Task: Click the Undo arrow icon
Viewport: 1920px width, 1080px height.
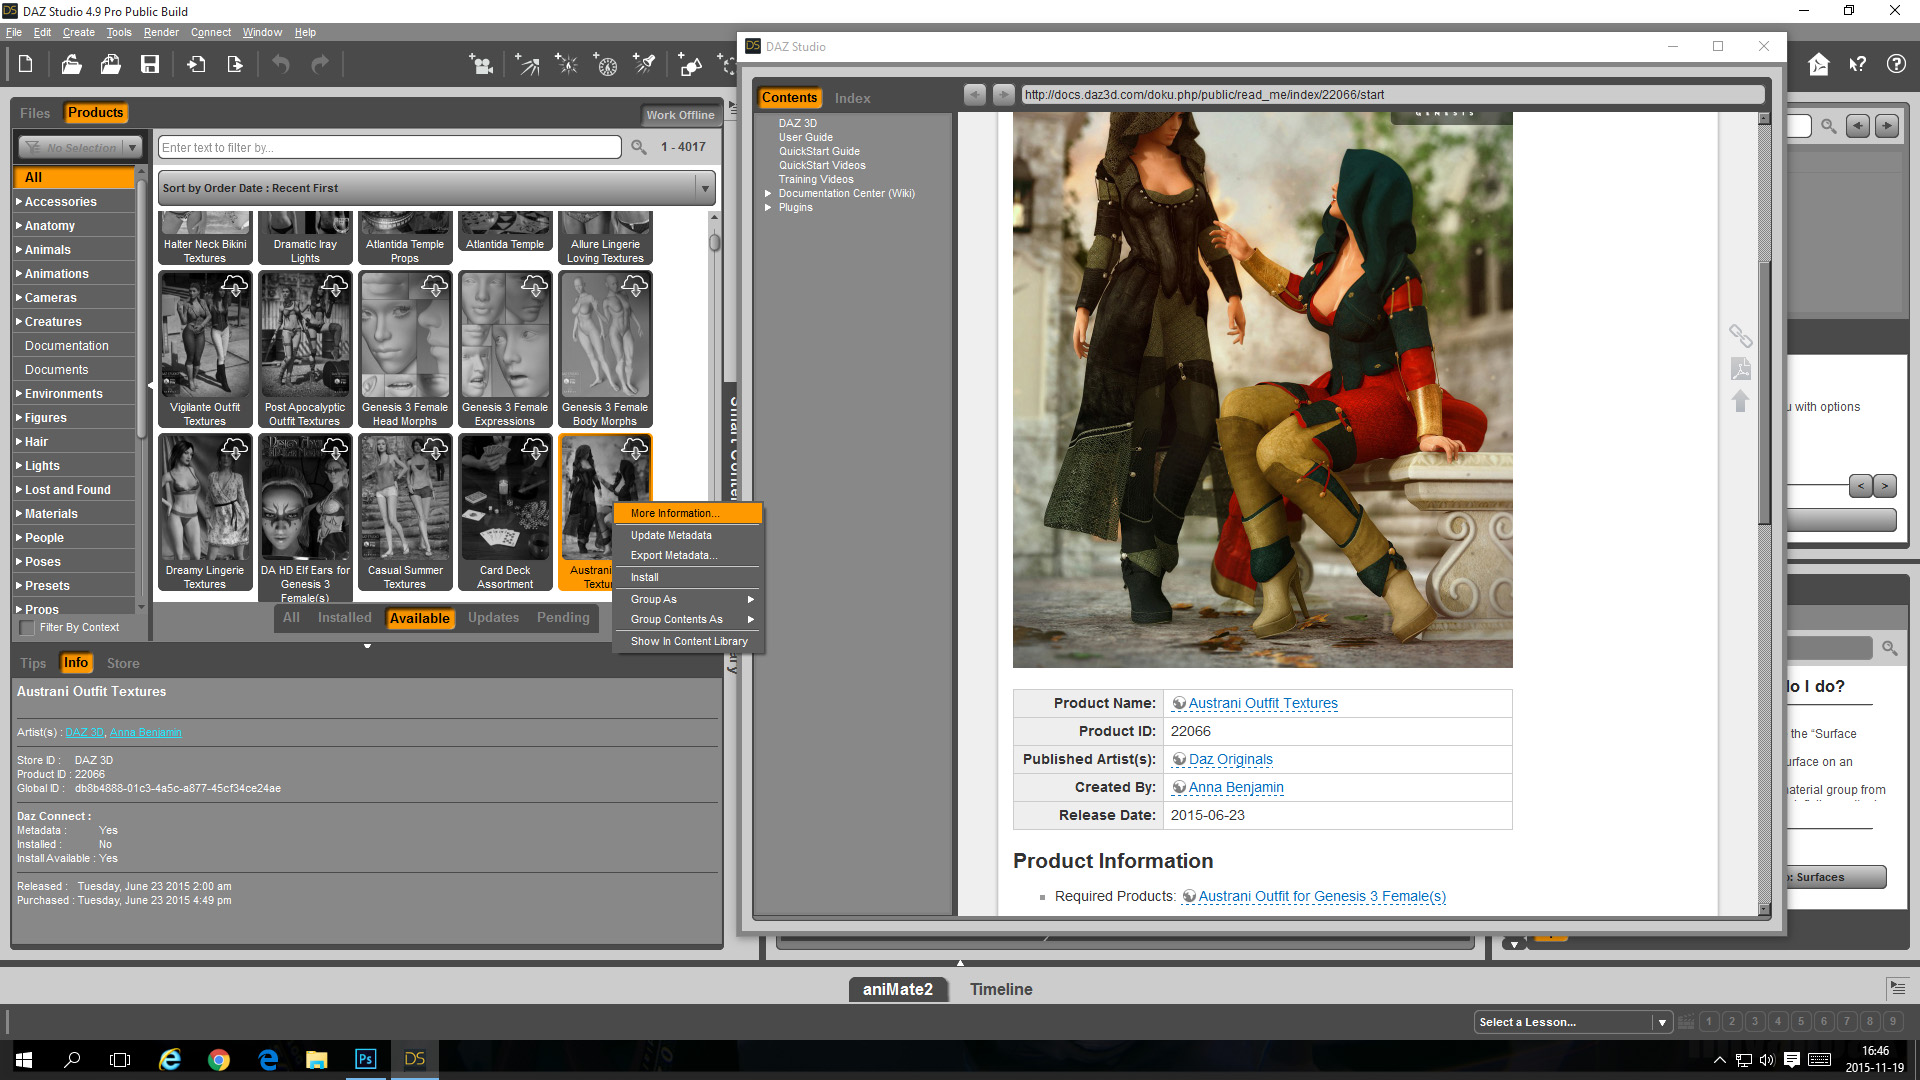Action: click(x=281, y=65)
